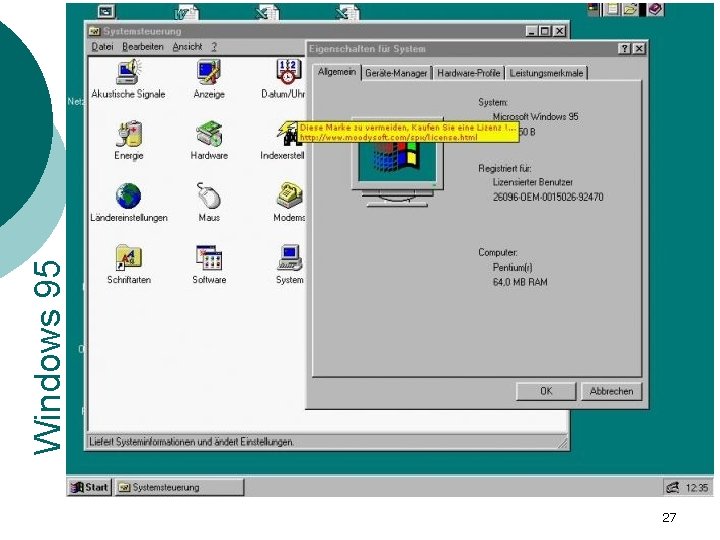Click the book icon in Office shortcut bar

[656, 9]
